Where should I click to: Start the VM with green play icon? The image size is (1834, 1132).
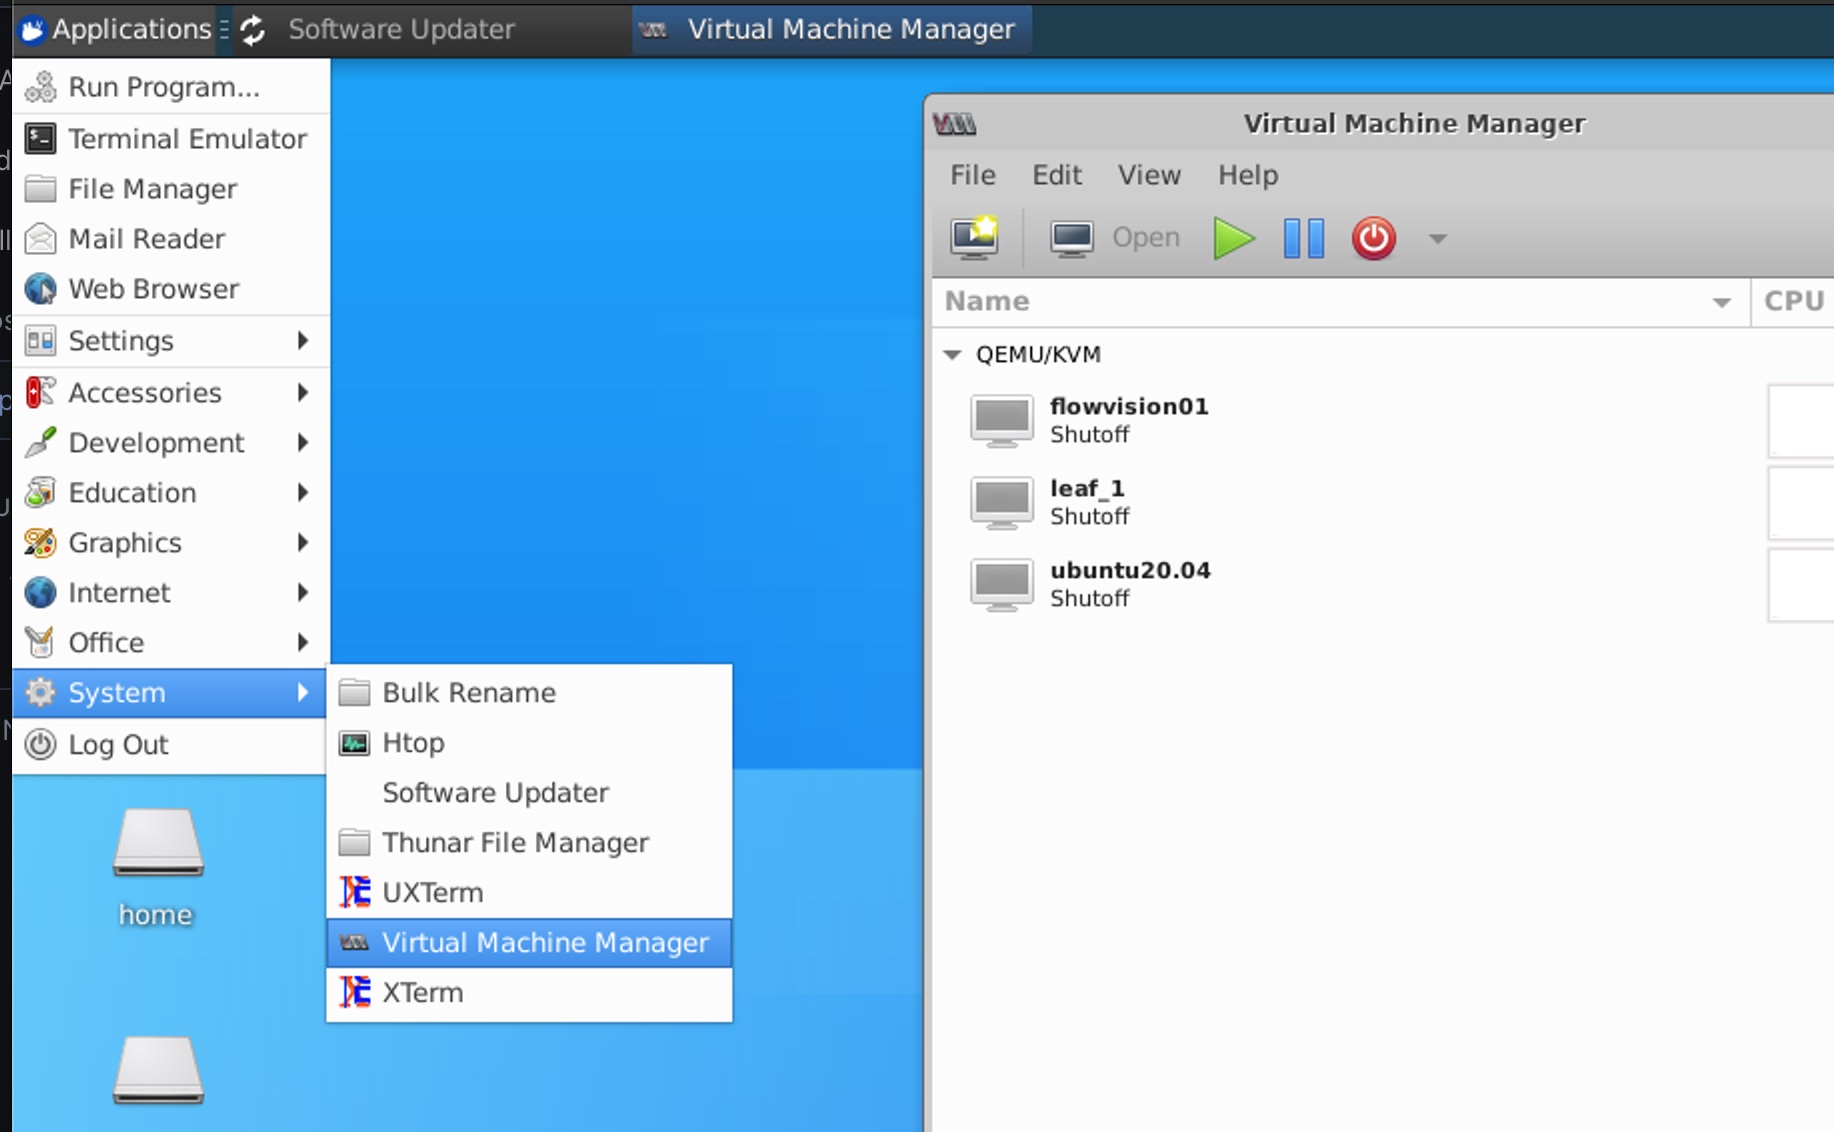1233,238
